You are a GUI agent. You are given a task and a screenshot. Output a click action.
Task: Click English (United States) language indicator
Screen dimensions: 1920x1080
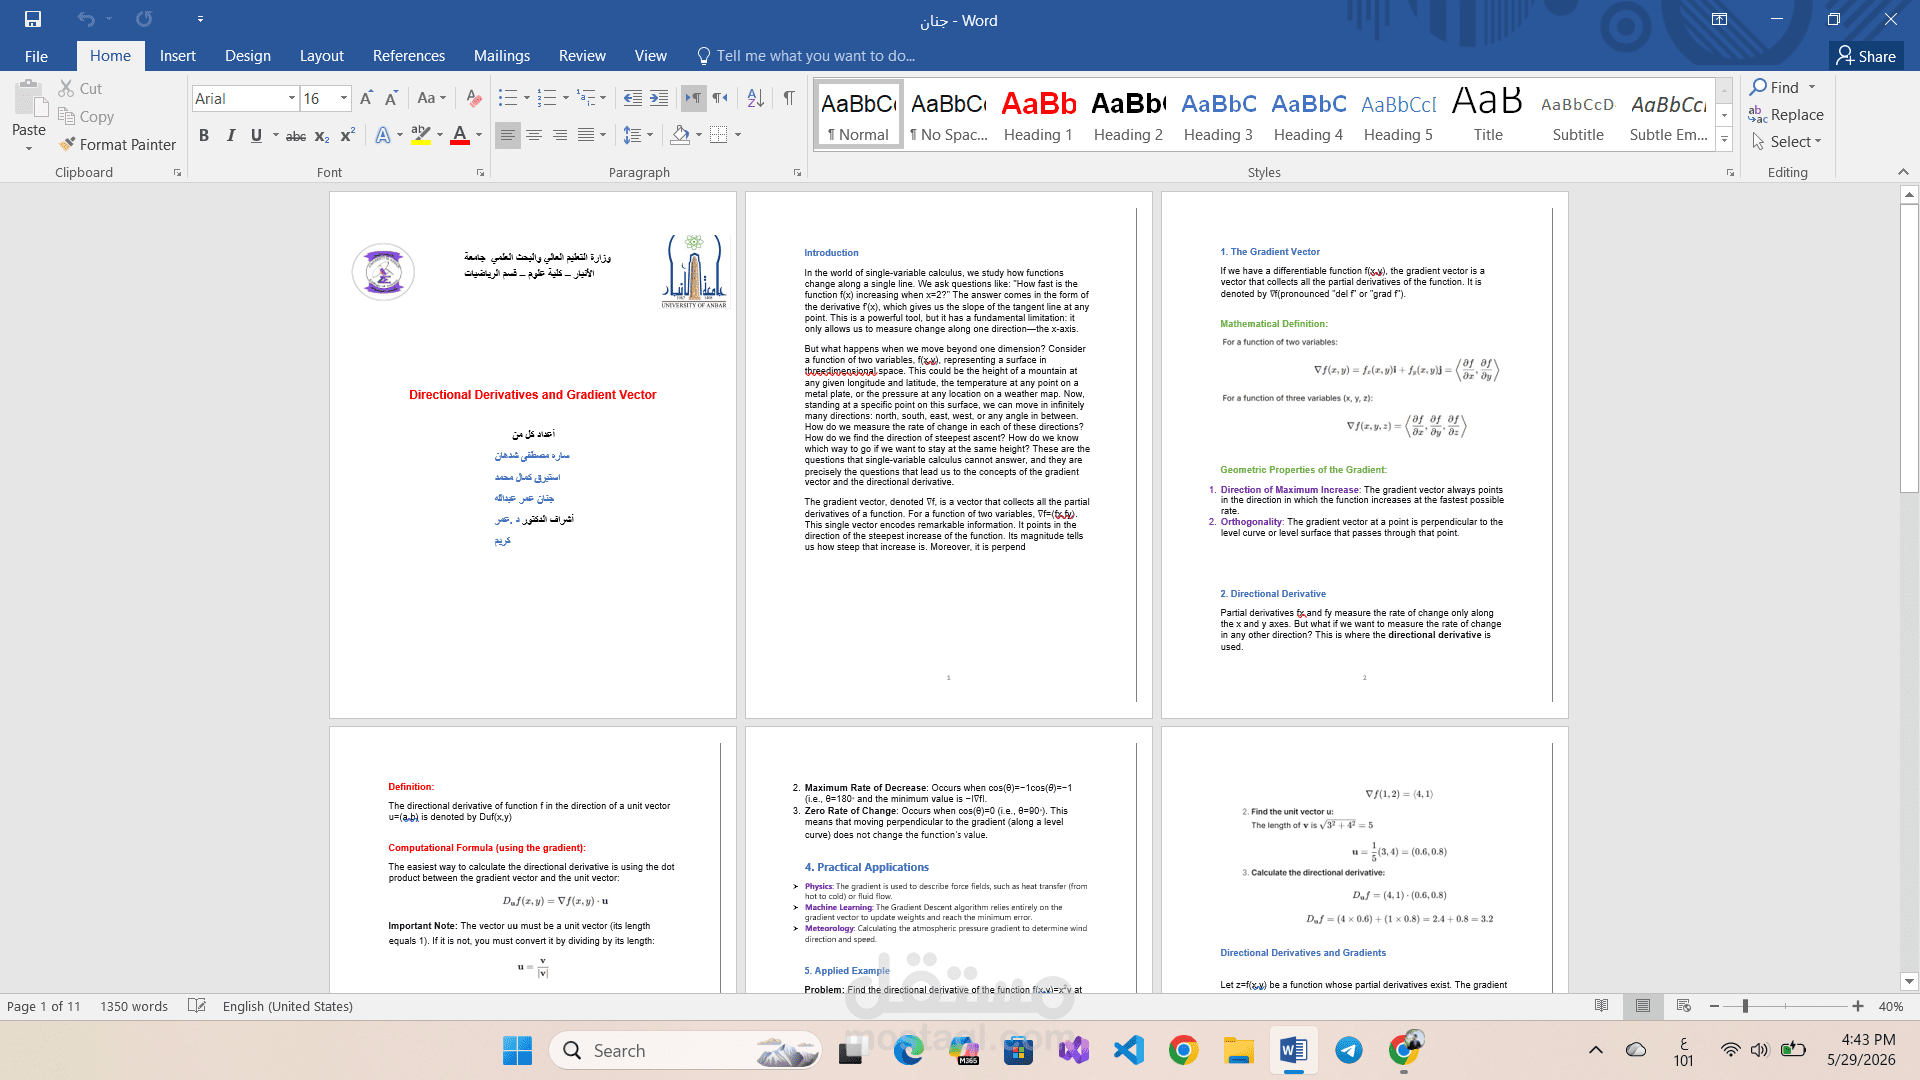click(288, 1006)
